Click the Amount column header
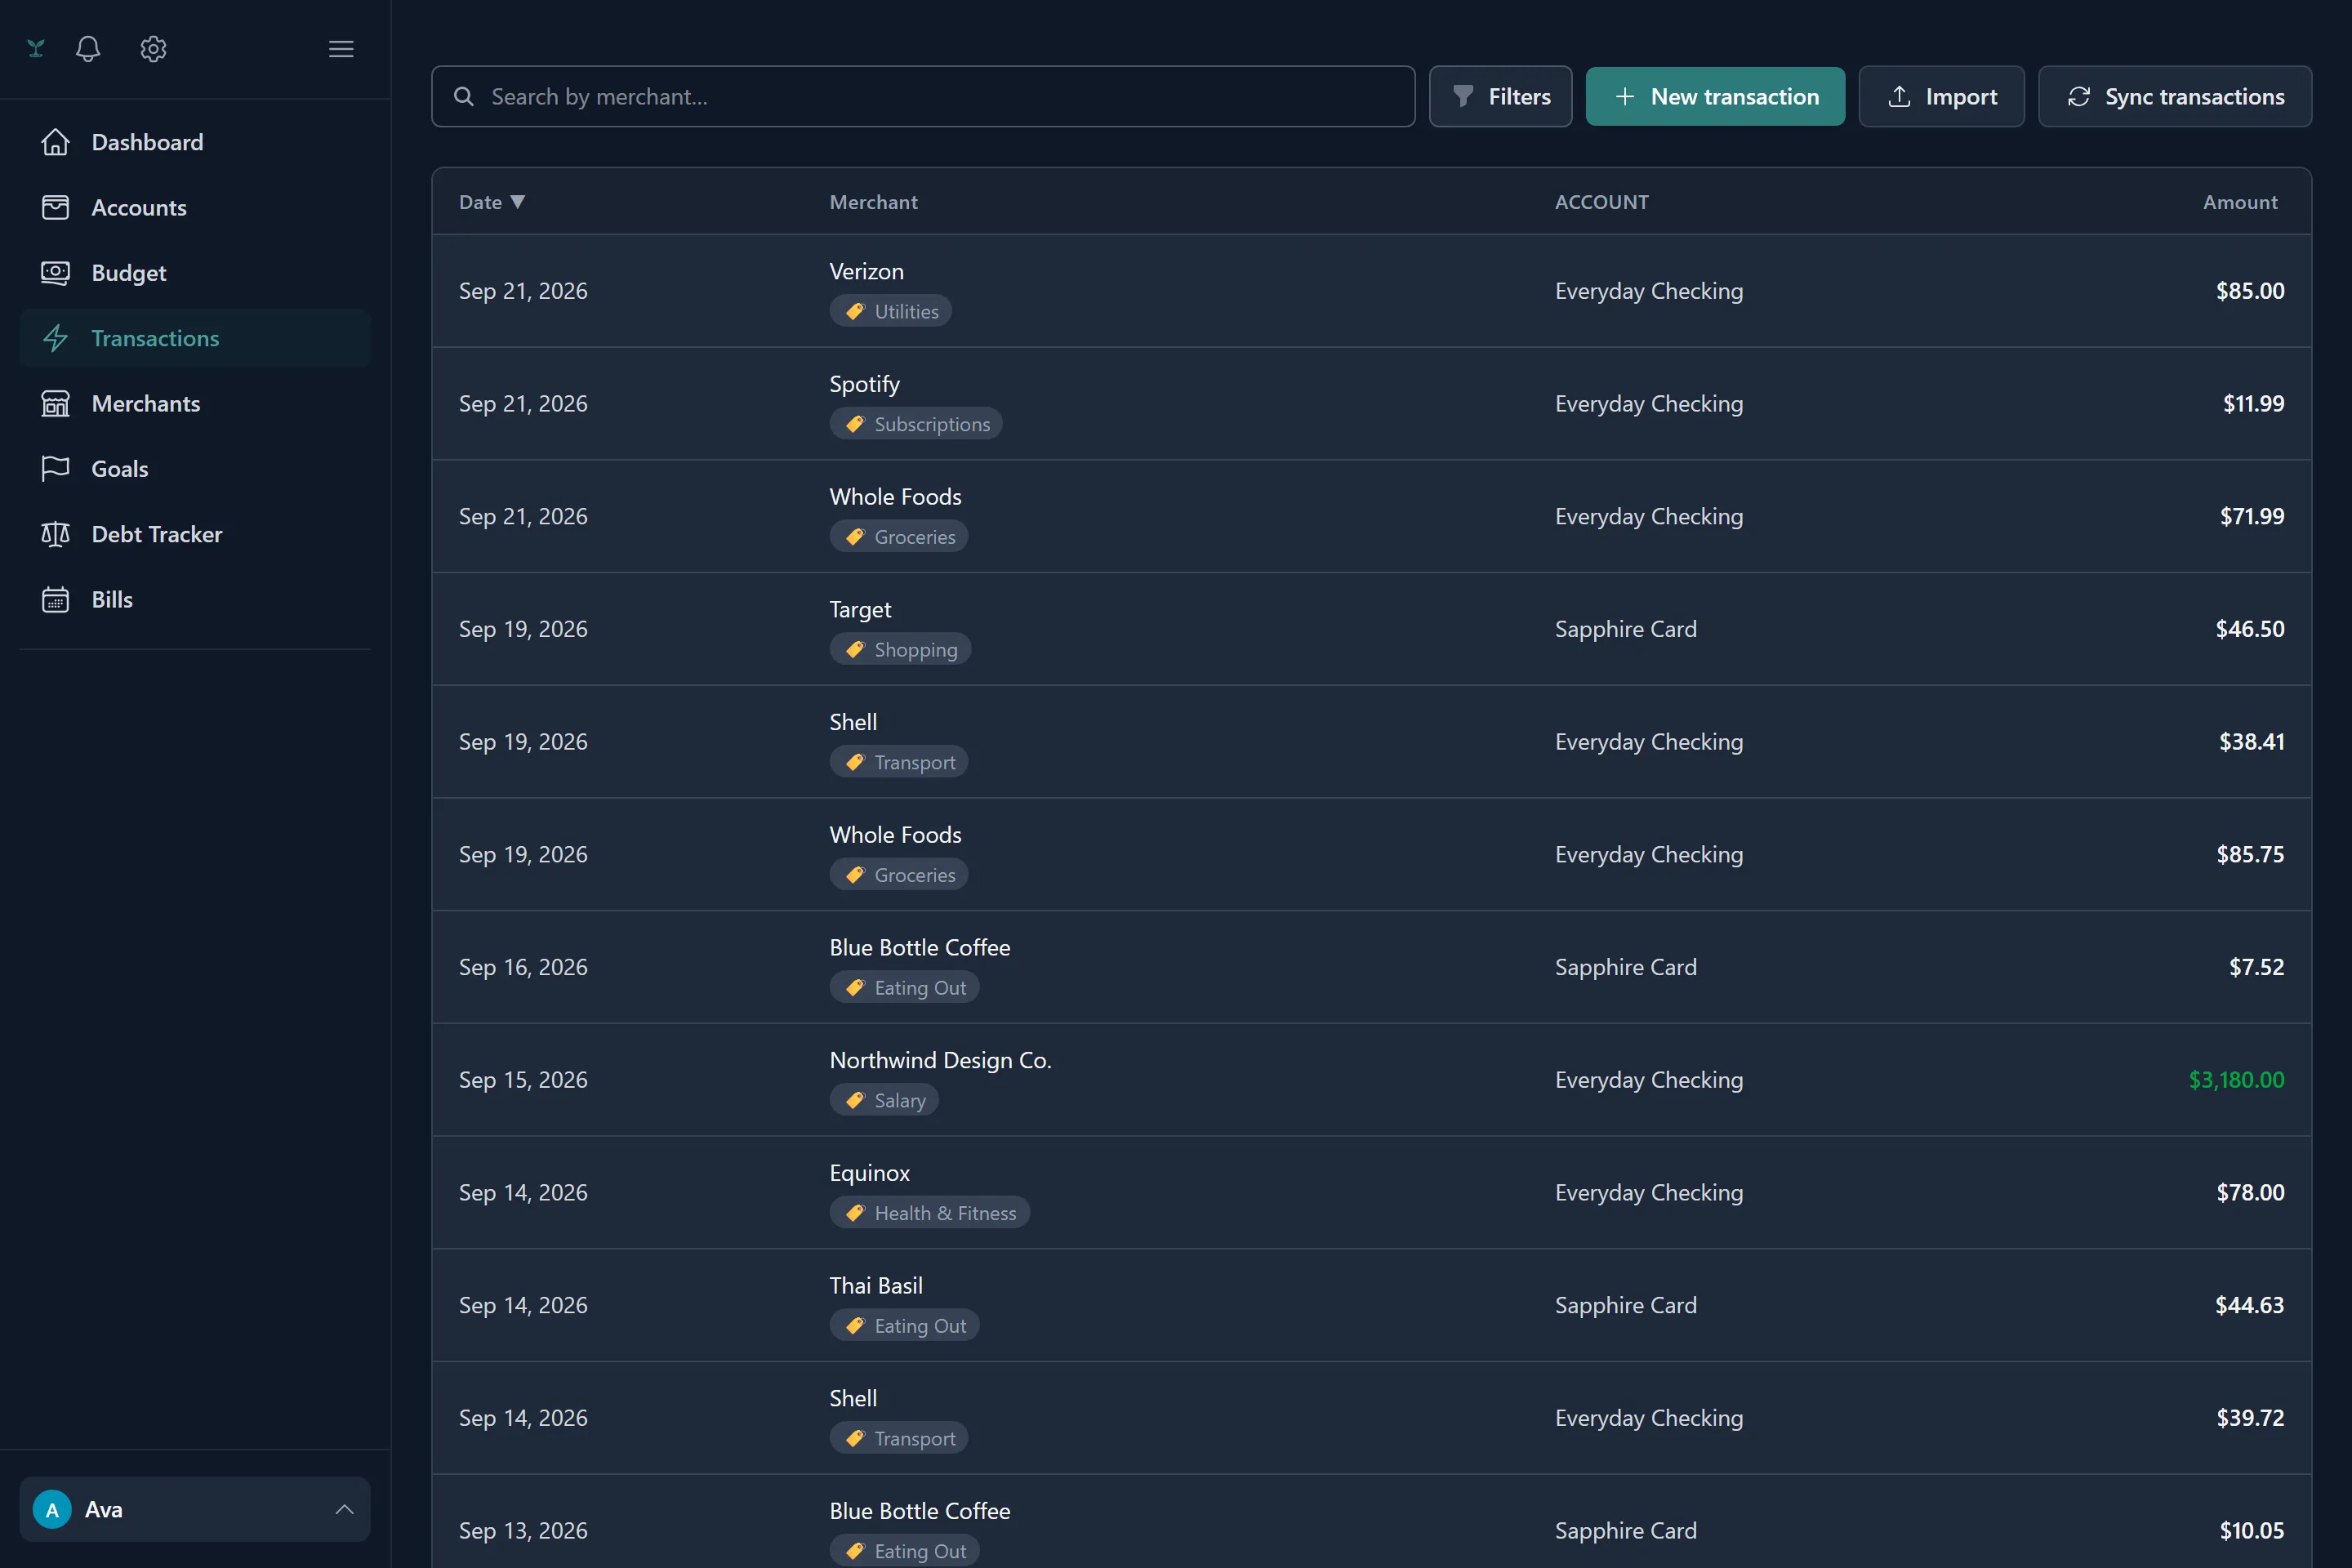2352x1568 pixels. 2240,202
